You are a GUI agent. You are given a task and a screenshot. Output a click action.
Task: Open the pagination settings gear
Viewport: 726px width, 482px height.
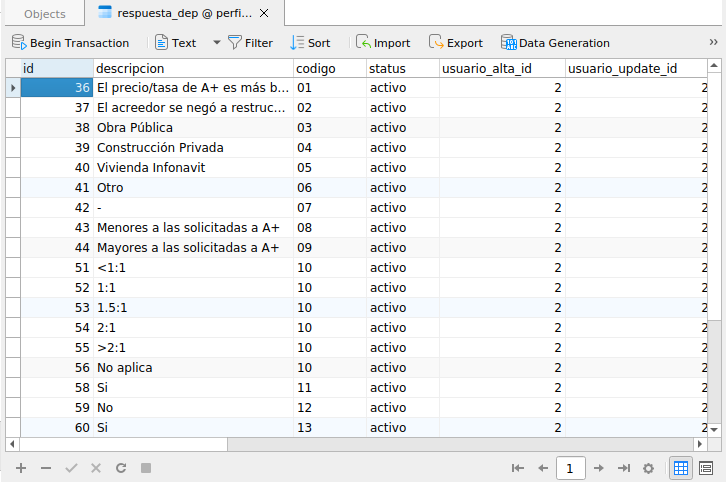(648, 467)
